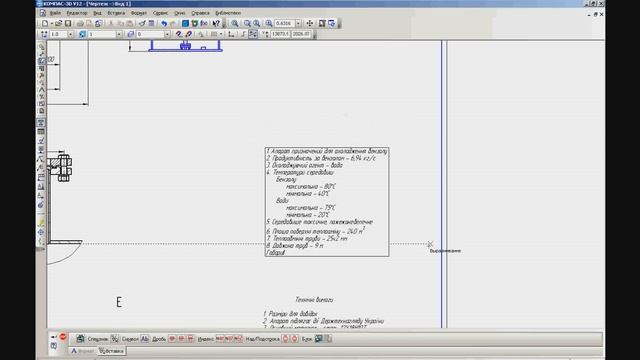Click the Undo arrow icon
Viewport: 640px width, 360px height.
pos(164,24)
